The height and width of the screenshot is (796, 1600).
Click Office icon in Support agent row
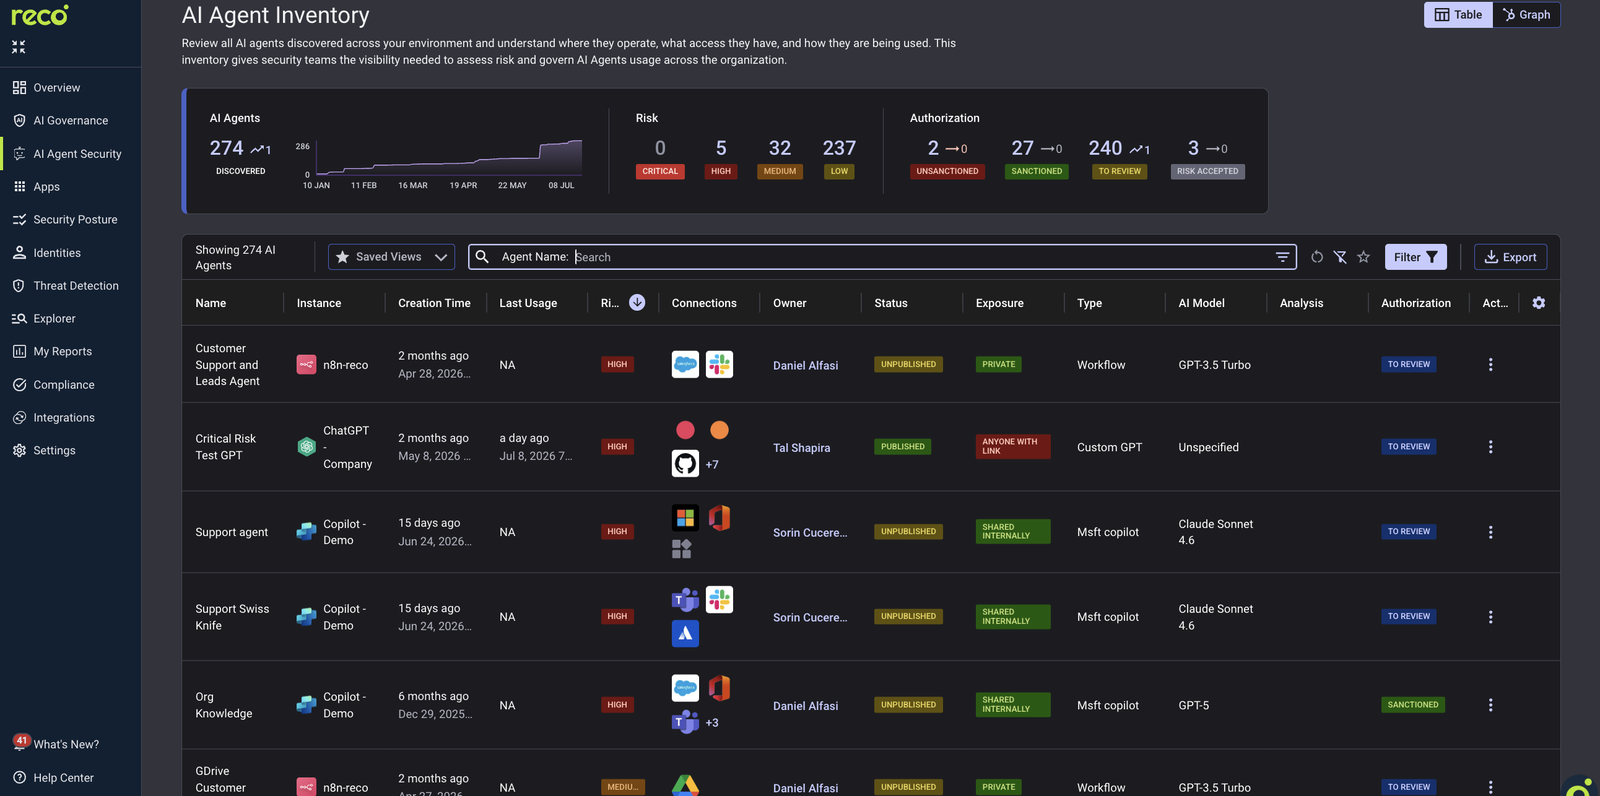pyautogui.click(x=719, y=517)
